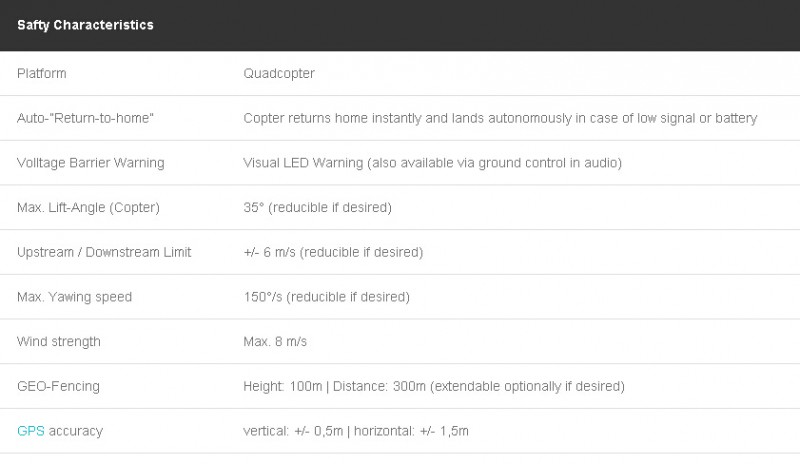This screenshot has width=800, height=464.
Task: Click Upstream / Downstream Limit label
Action: click(104, 252)
